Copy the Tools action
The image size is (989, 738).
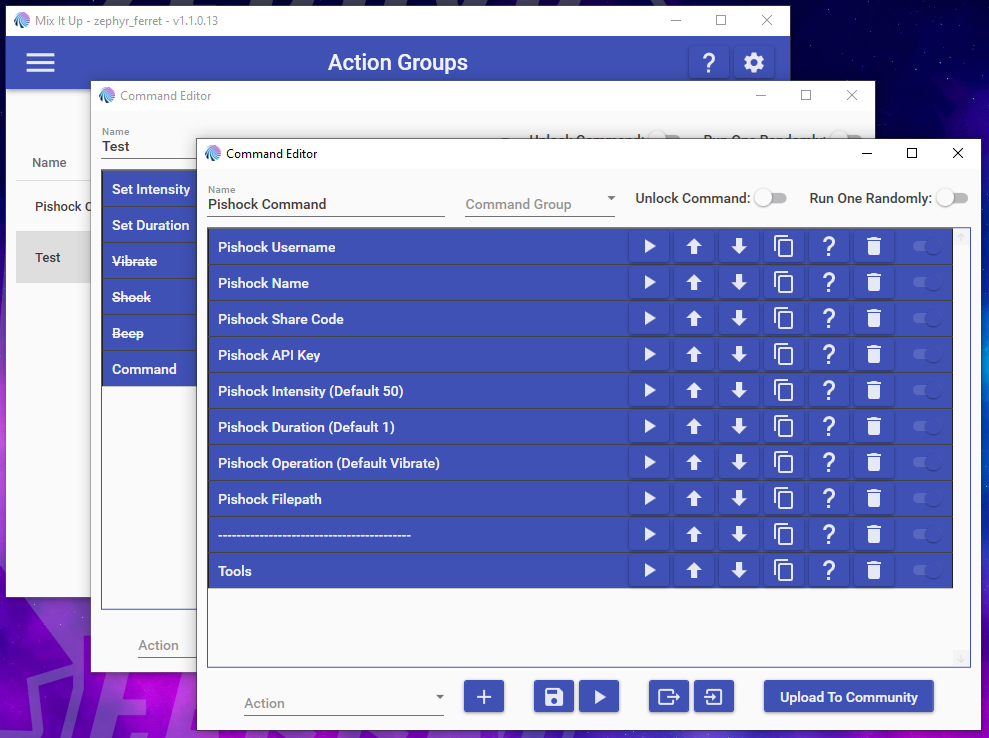783,570
